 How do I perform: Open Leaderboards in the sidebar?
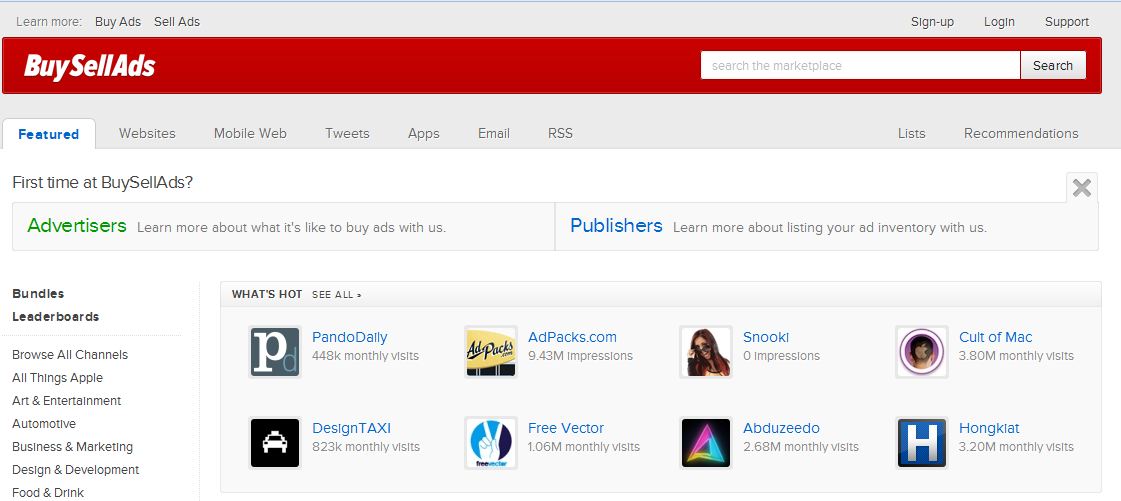[55, 317]
